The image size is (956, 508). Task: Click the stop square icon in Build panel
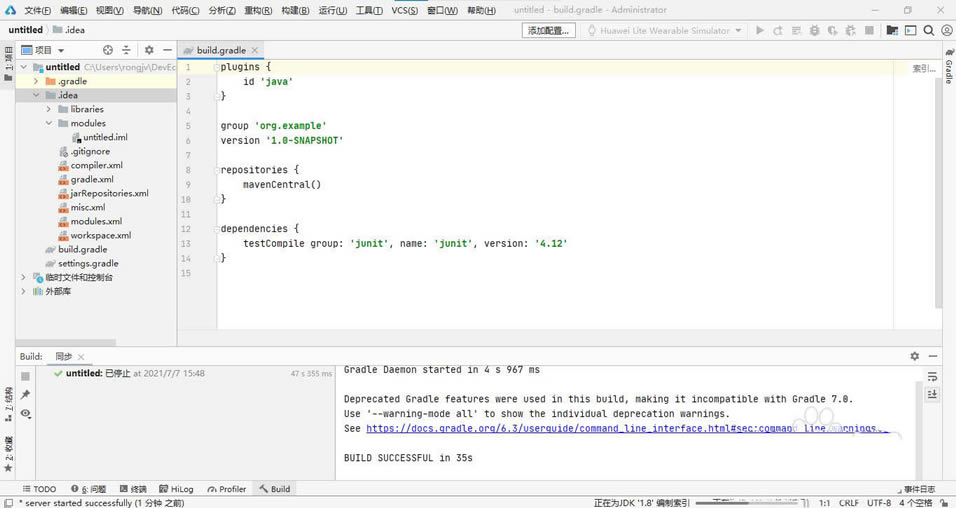pos(26,376)
